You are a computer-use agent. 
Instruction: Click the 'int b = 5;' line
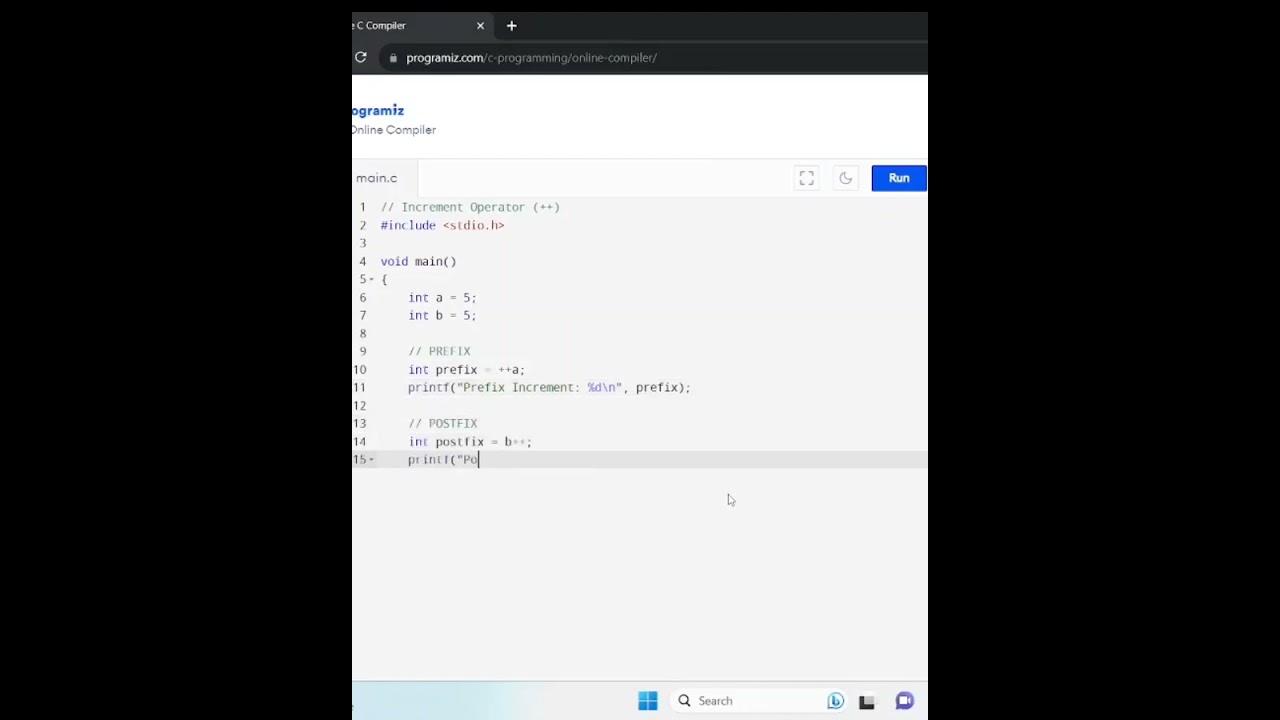pyautogui.click(x=442, y=315)
